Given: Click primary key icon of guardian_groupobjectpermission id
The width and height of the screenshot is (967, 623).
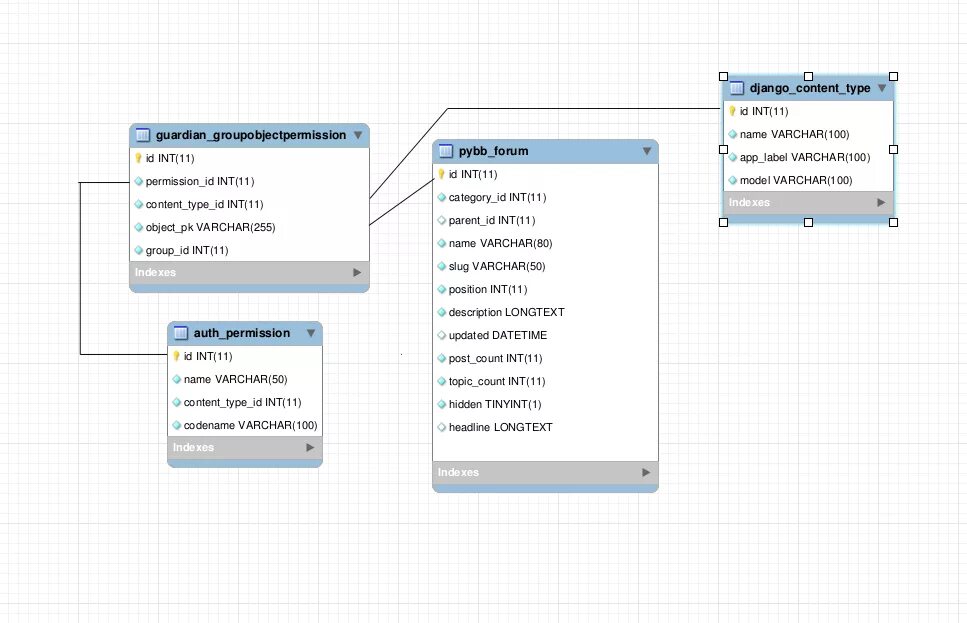Looking at the screenshot, I should [138, 159].
